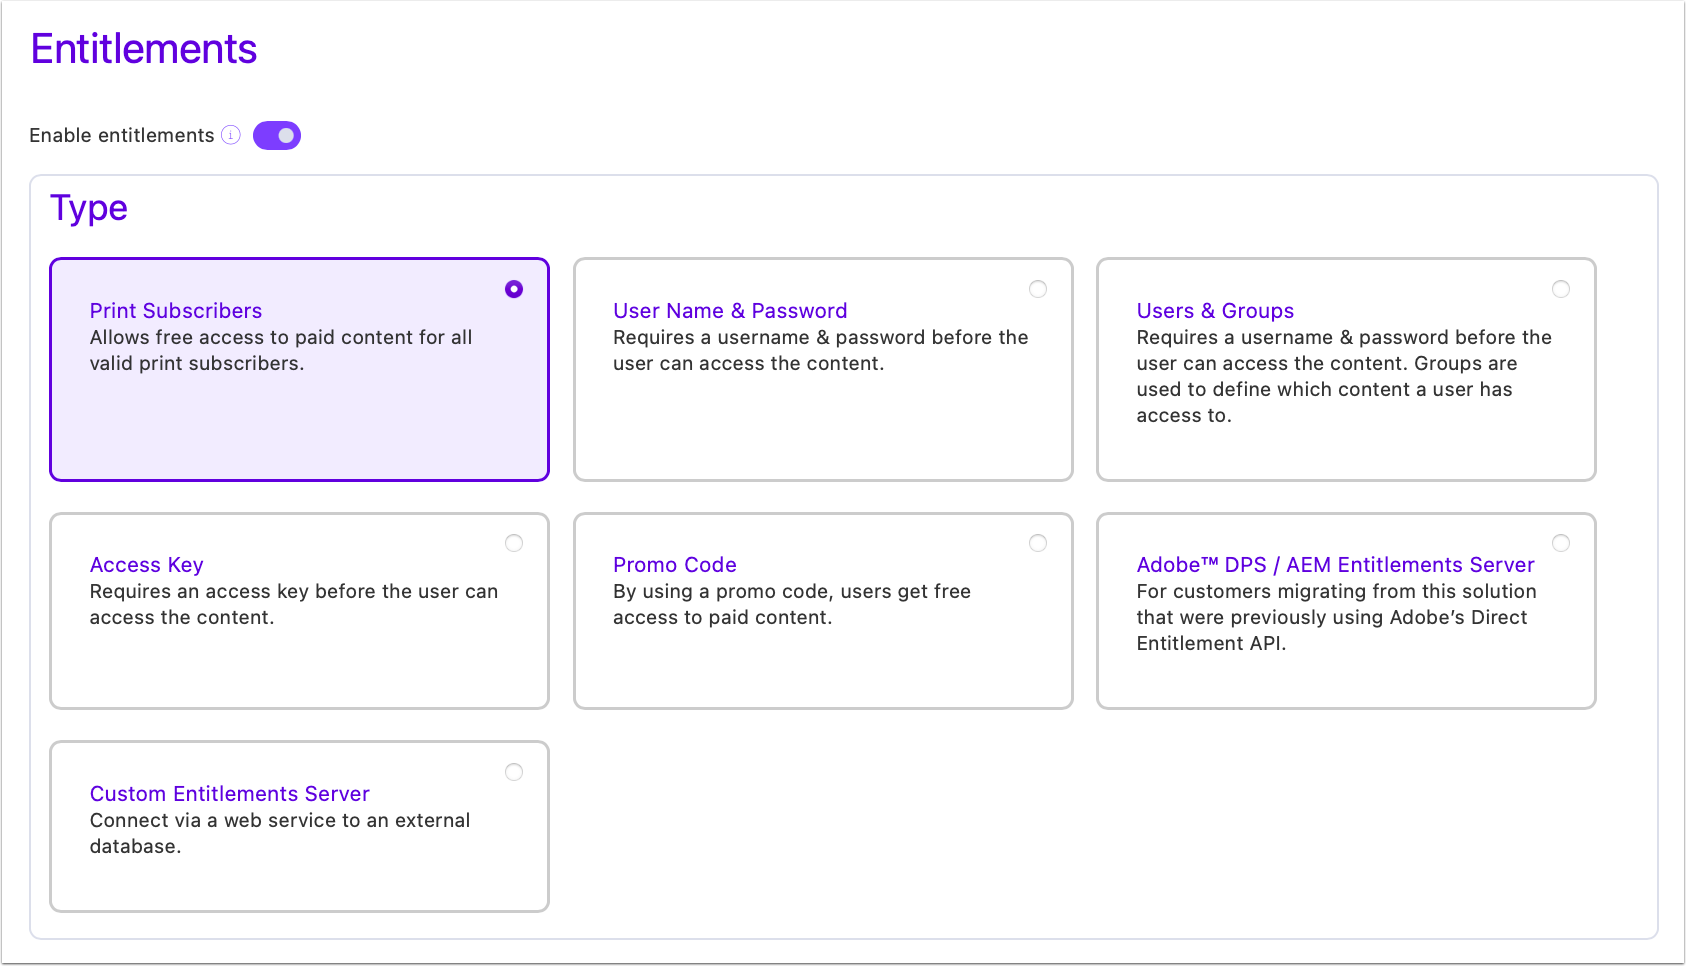Select the Promo Code radio button

pyautogui.click(x=1038, y=543)
